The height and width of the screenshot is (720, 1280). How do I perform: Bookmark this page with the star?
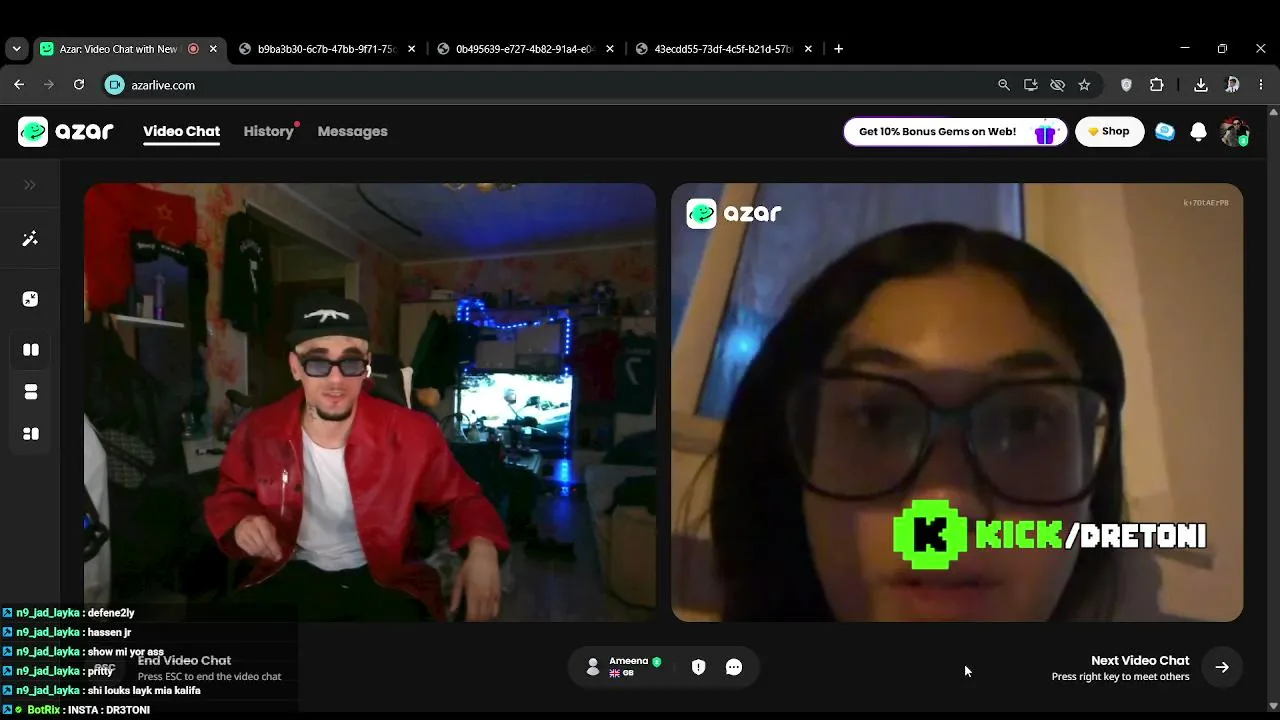[x=1084, y=85]
